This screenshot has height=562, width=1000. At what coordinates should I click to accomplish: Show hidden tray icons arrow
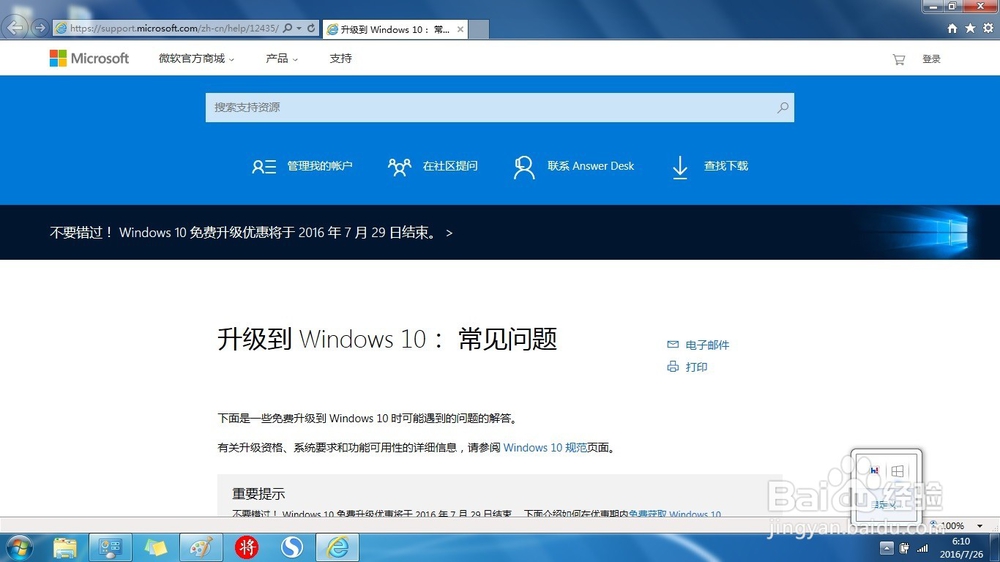pos(886,548)
